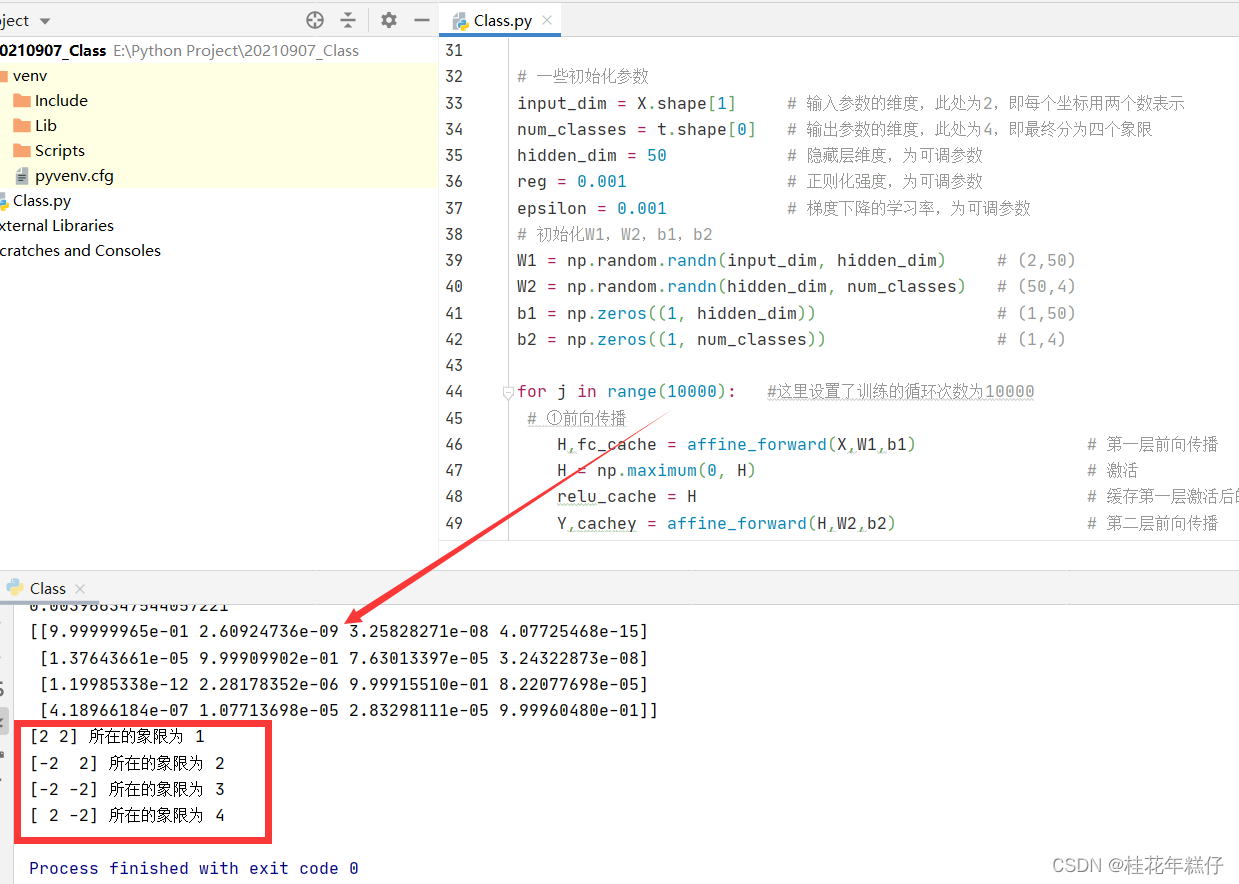Screen dimensions: 1239x884
Task: Click console output line for [2 2]
Action: tap(117, 737)
